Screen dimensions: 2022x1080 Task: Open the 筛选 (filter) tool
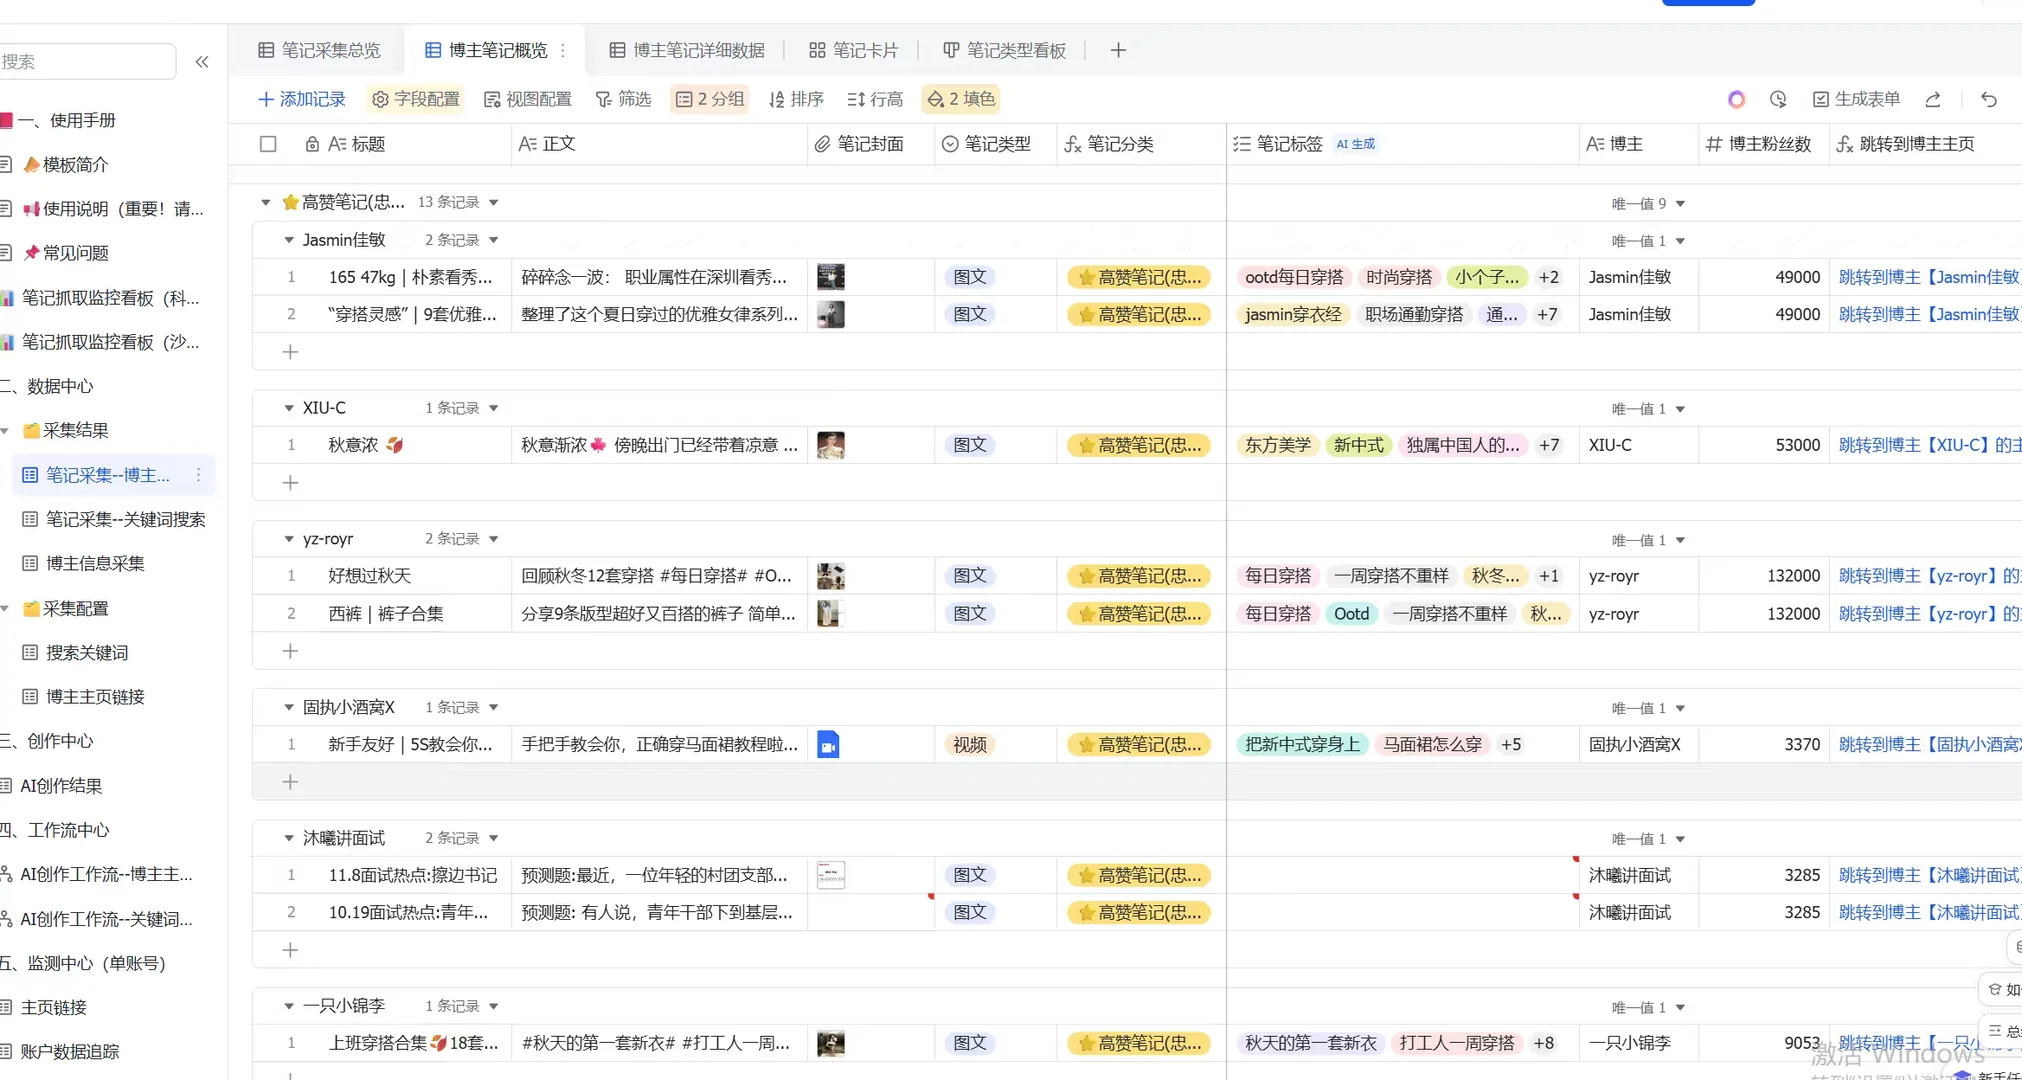click(x=623, y=99)
